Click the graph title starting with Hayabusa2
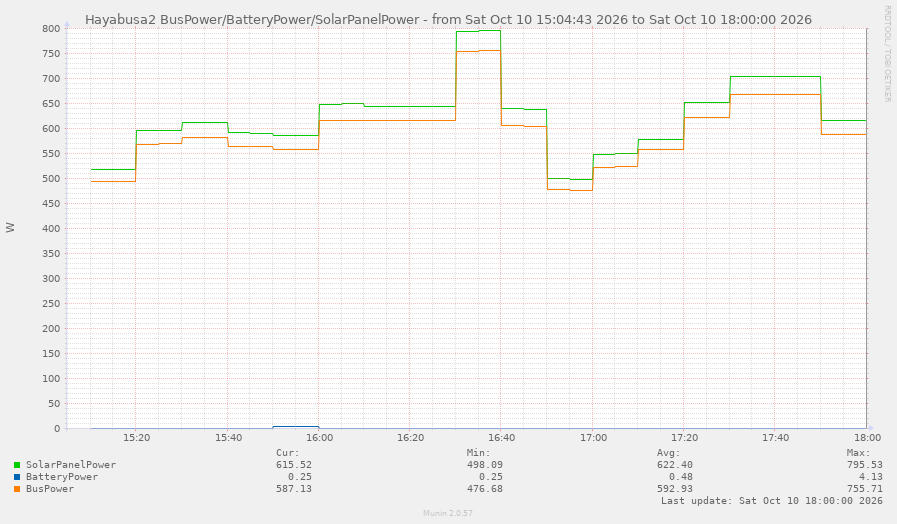The height and width of the screenshot is (524, 897). point(448,19)
